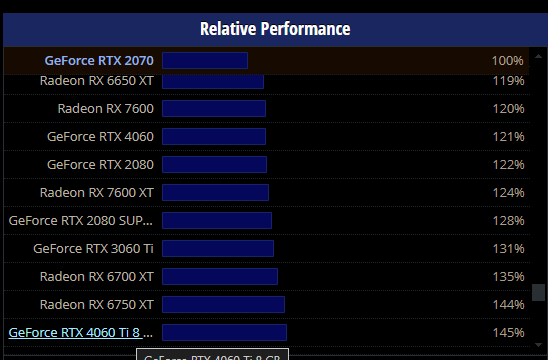
Task: Click the scrollbar thumb in the performance list
Action: coord(538,292)
